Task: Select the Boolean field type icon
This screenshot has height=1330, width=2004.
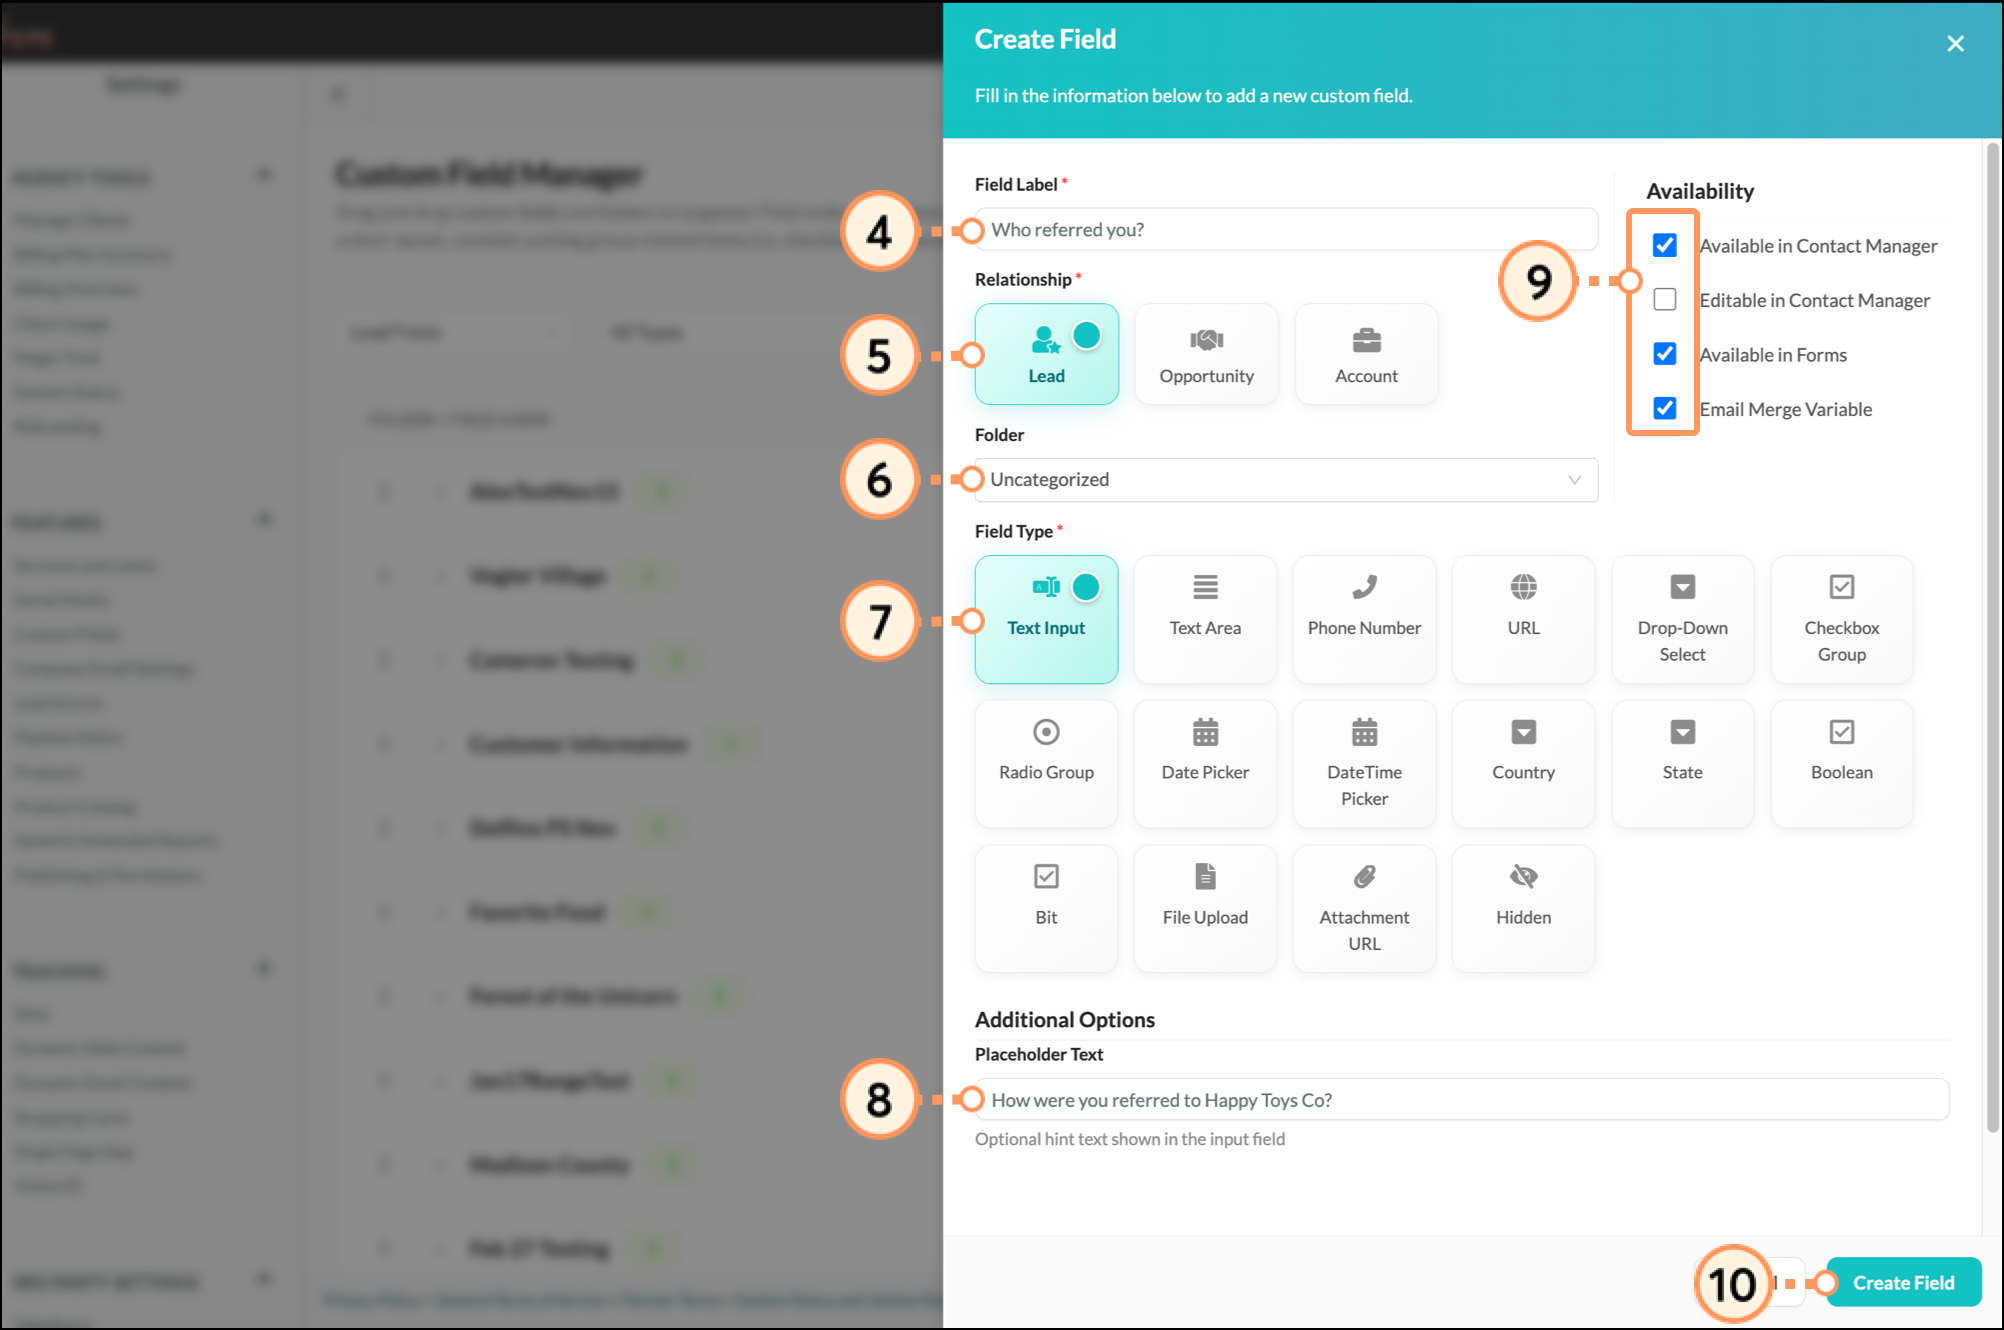Action: point(1841,732)
